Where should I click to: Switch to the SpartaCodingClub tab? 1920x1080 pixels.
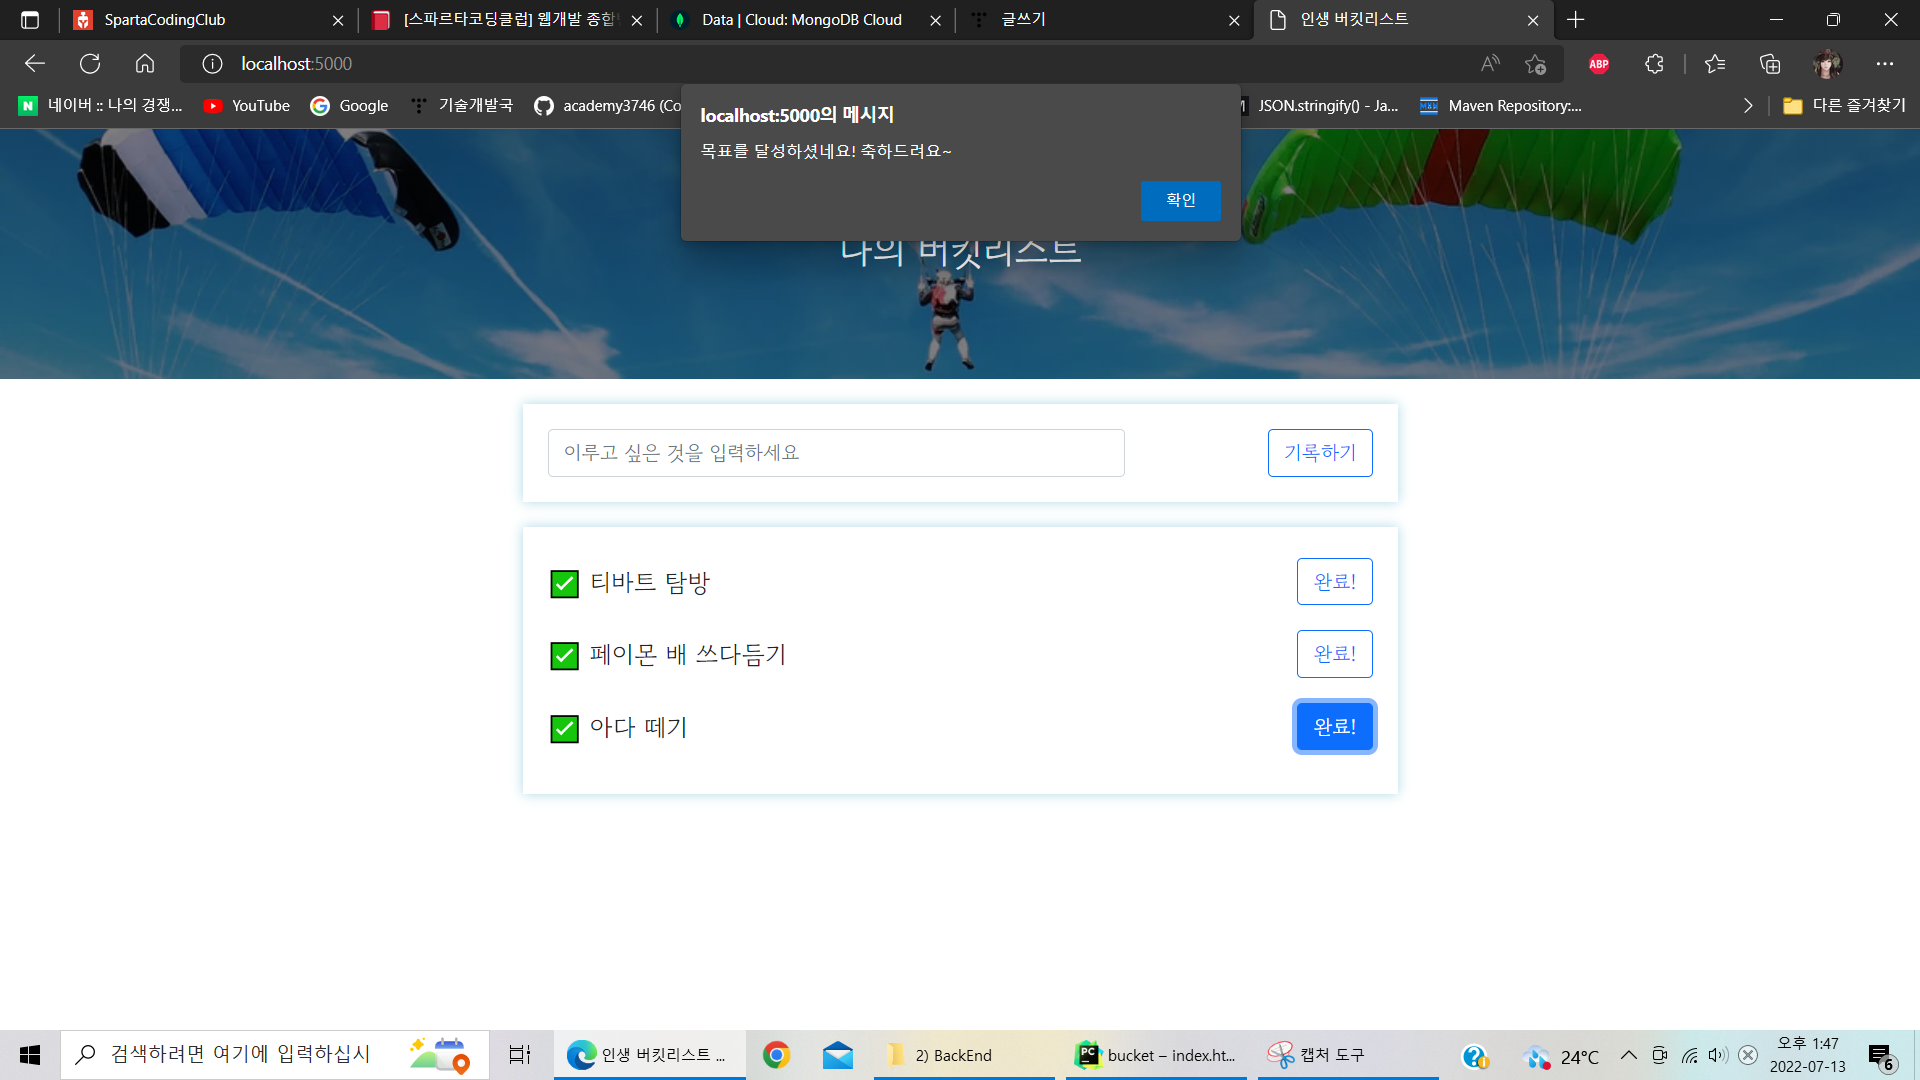pyautogui.click(x=200, y=20)
